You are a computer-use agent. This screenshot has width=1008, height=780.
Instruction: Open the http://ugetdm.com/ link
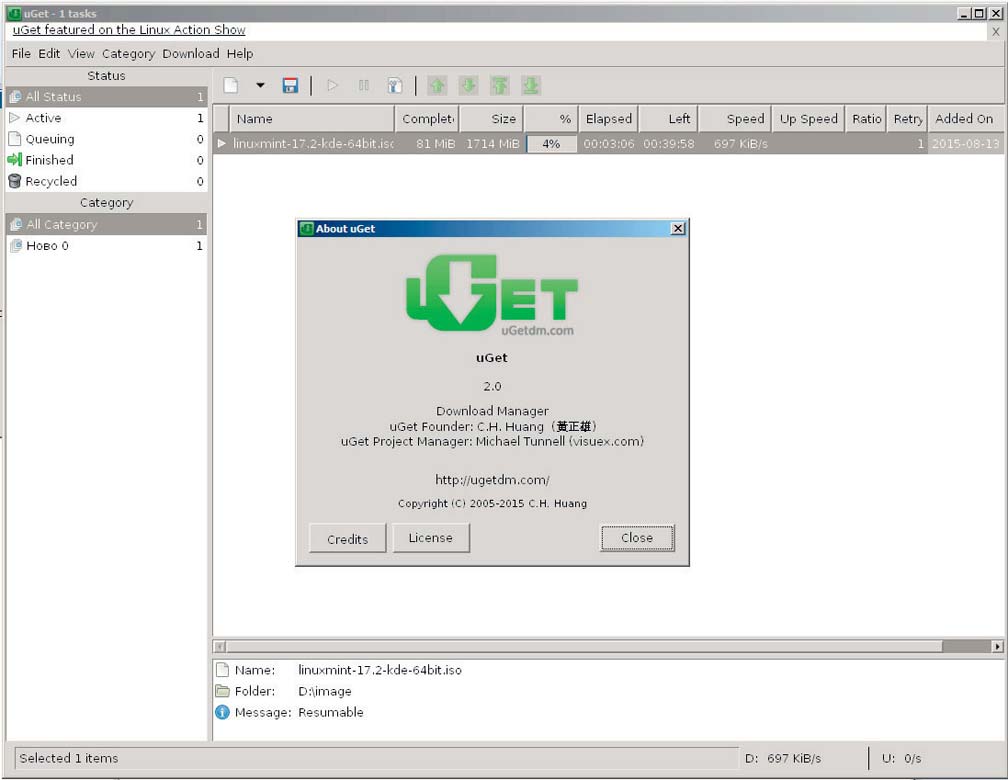492,480
